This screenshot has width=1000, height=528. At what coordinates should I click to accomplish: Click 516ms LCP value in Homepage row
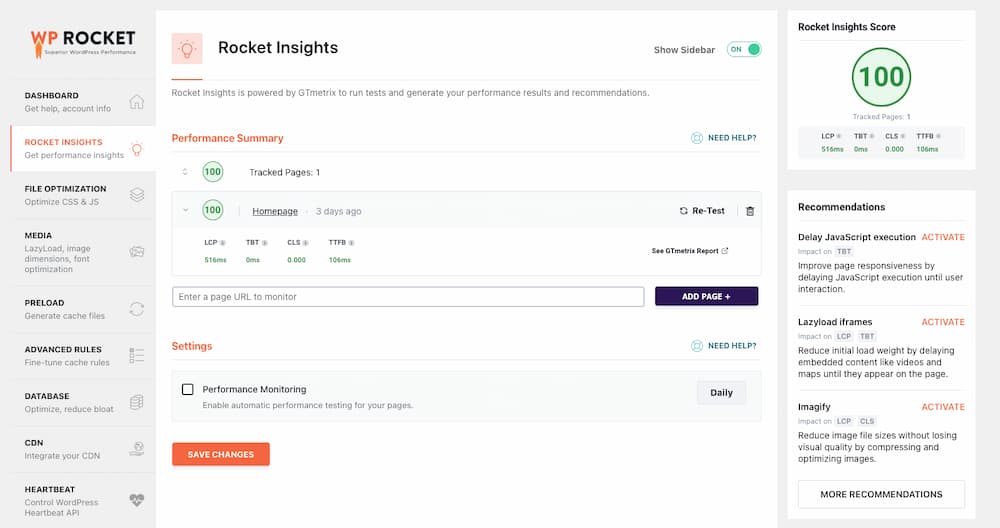click(215, 260)
